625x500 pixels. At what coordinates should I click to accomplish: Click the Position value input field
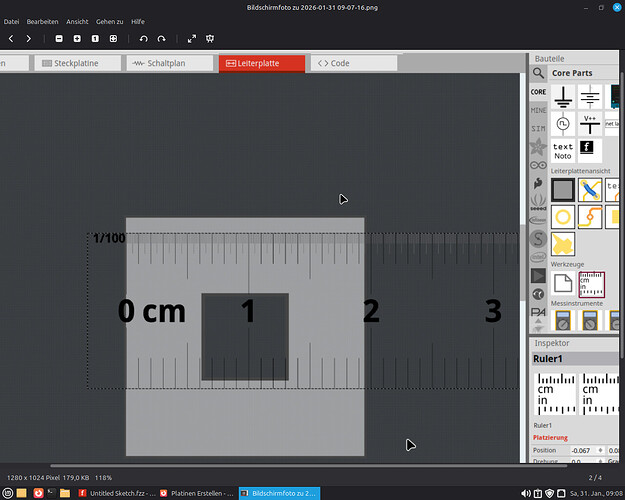[x=583, y=451]
